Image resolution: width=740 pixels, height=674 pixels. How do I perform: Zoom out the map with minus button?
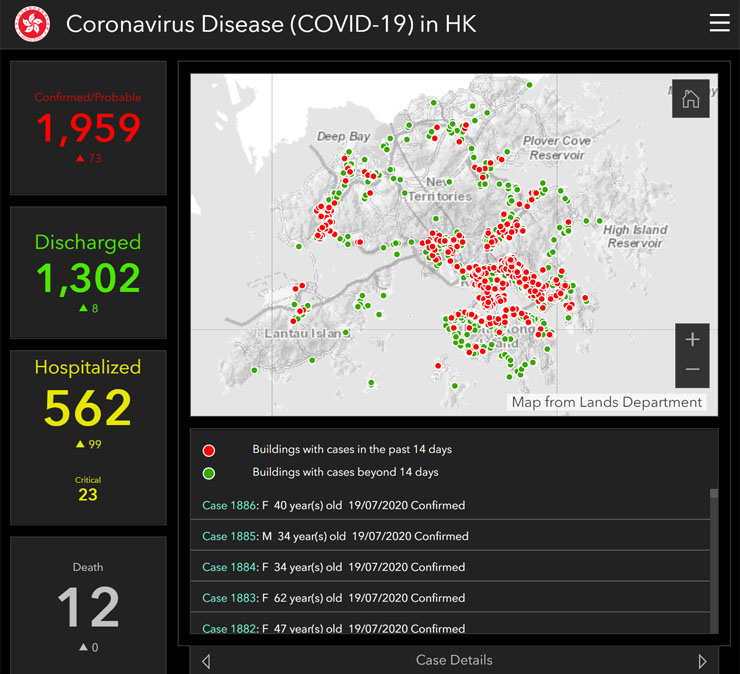click(x=692, y=370)
